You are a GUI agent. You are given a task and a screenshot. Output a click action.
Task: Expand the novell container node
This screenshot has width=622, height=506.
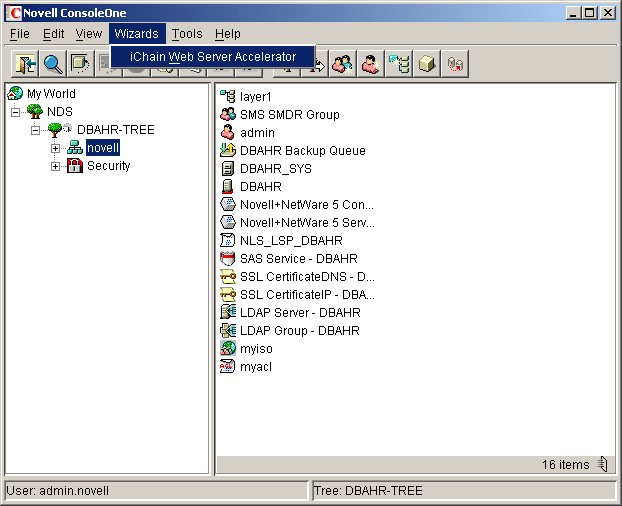click(55, 148)
